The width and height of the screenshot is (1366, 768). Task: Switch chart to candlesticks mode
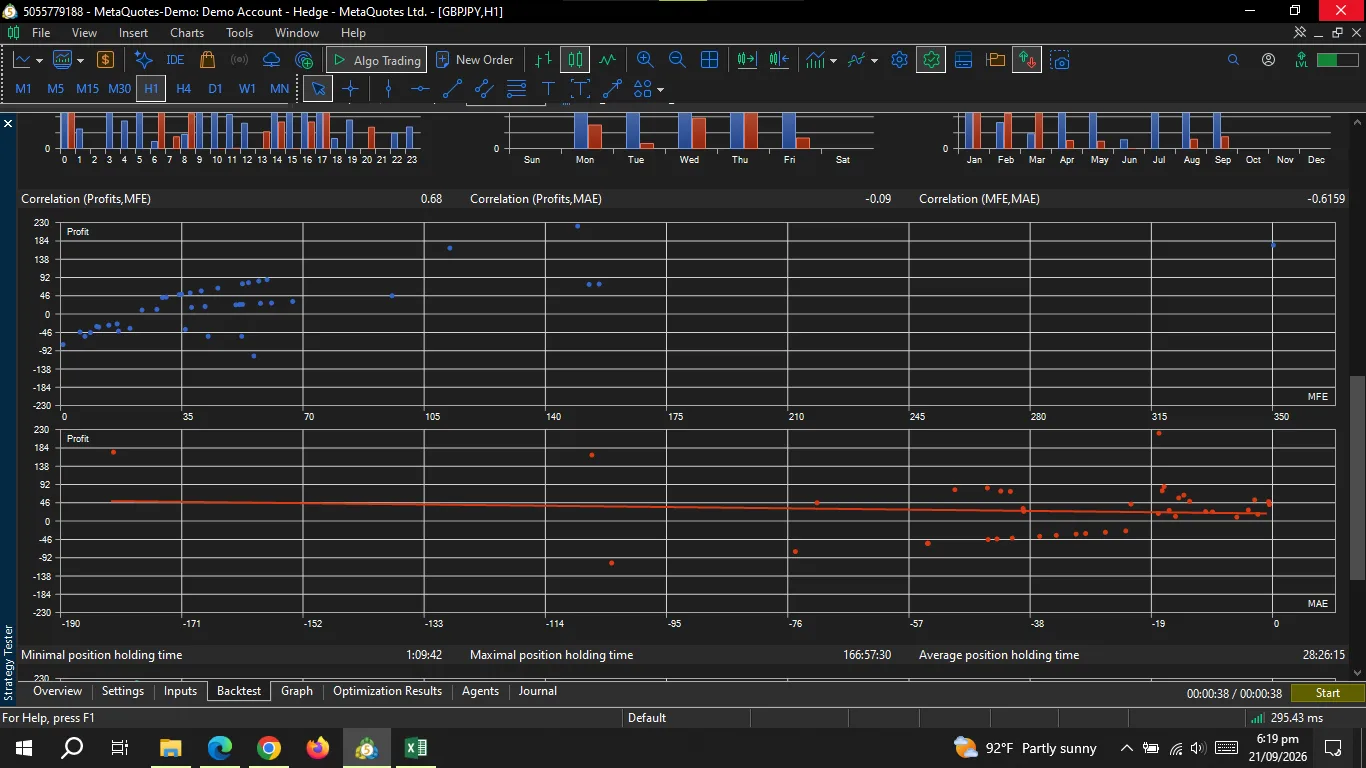click(575, 60)
